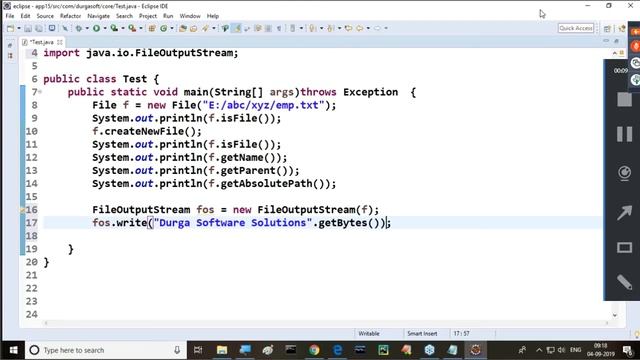Open the Refactor menu
This screenshot has height=360, width=640.
click(x=70, y=16)
